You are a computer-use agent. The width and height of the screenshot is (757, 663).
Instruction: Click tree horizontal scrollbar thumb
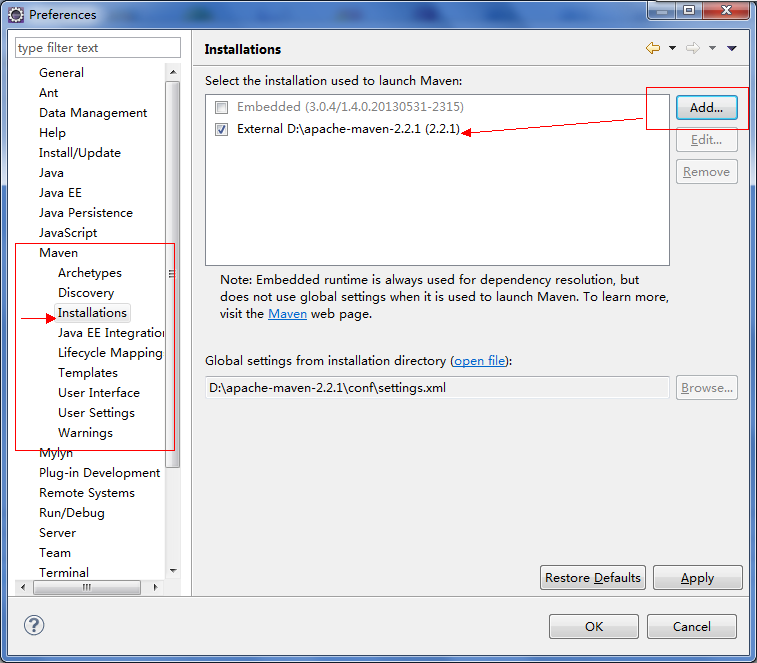pyautogui.click(x=87, y=587)
